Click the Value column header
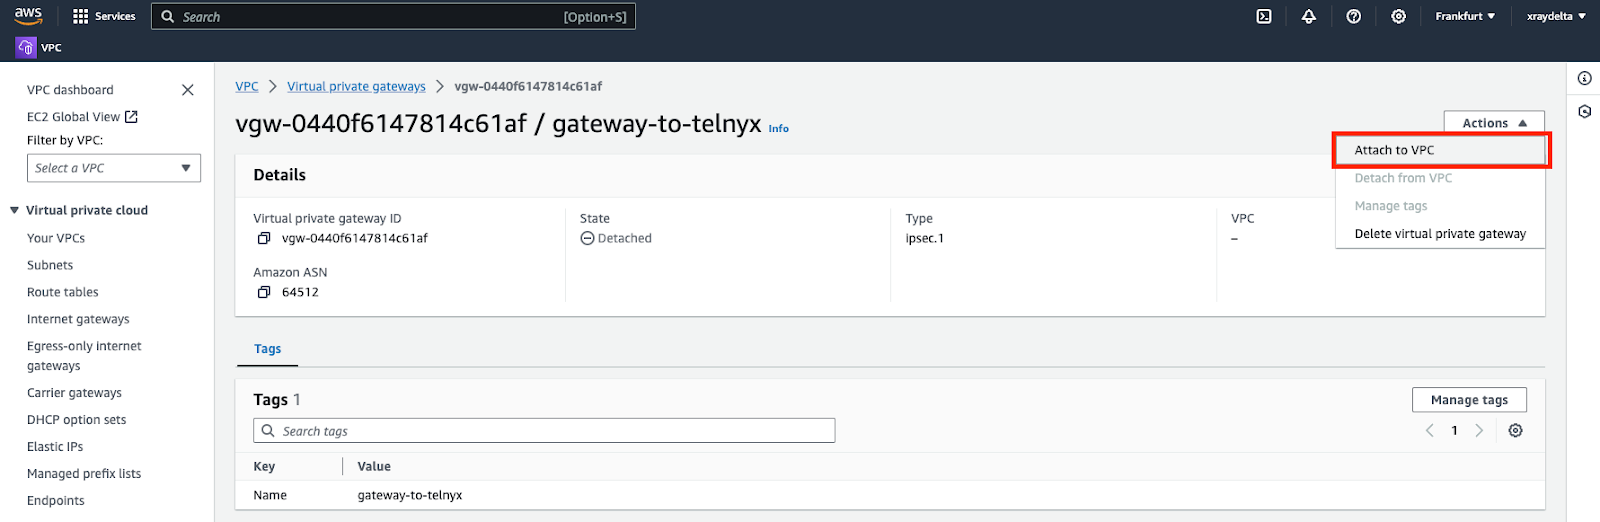The width and height of the screenshot is (1600, 522). click(x=374, y=466)
